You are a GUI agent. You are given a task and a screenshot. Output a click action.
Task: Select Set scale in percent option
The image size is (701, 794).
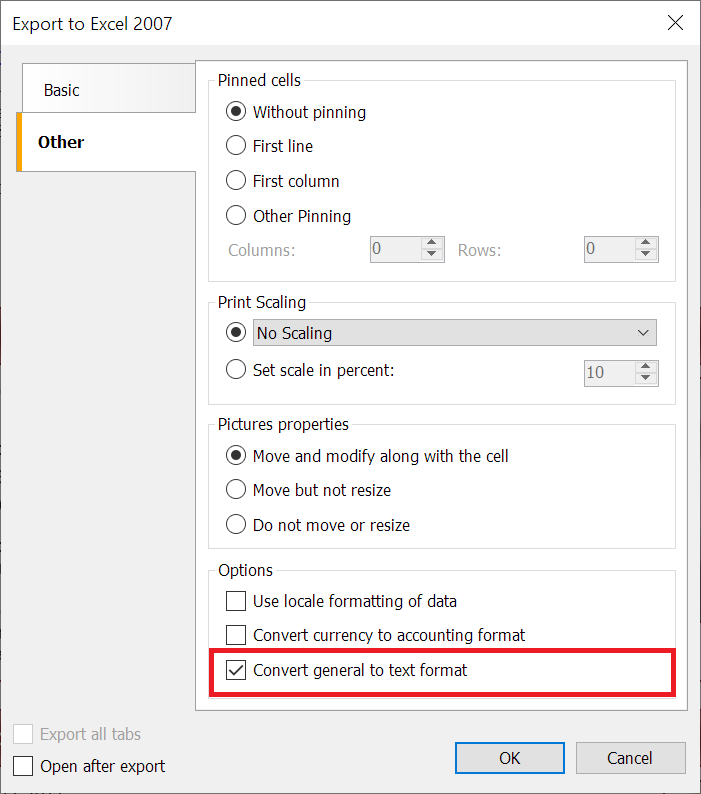tap(236, 370)
